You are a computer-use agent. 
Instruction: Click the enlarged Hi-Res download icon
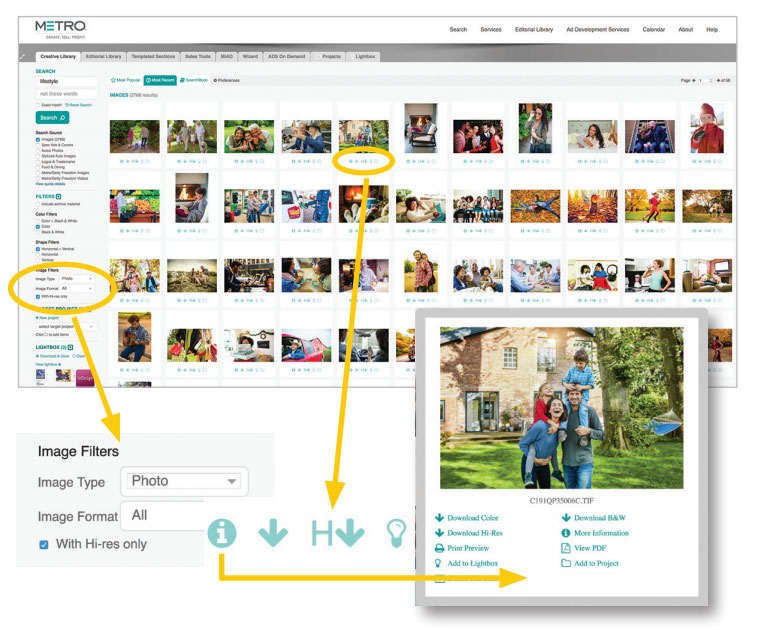337,533
